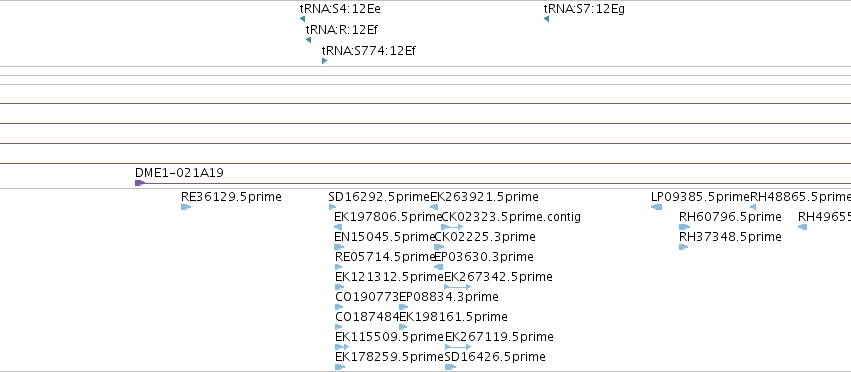Select the EK267342.5prime spliced EST glyph

[458, 287]
